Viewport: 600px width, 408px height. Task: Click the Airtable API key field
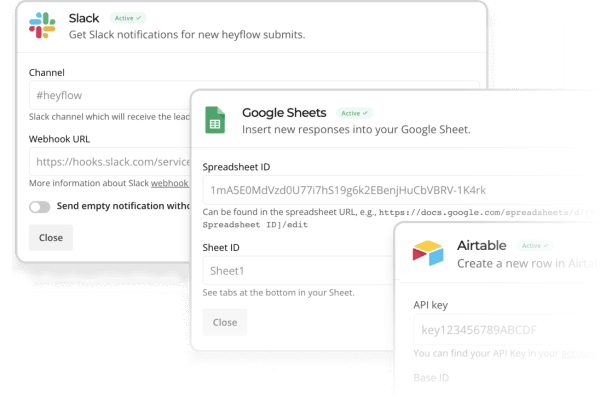(505, 330)
